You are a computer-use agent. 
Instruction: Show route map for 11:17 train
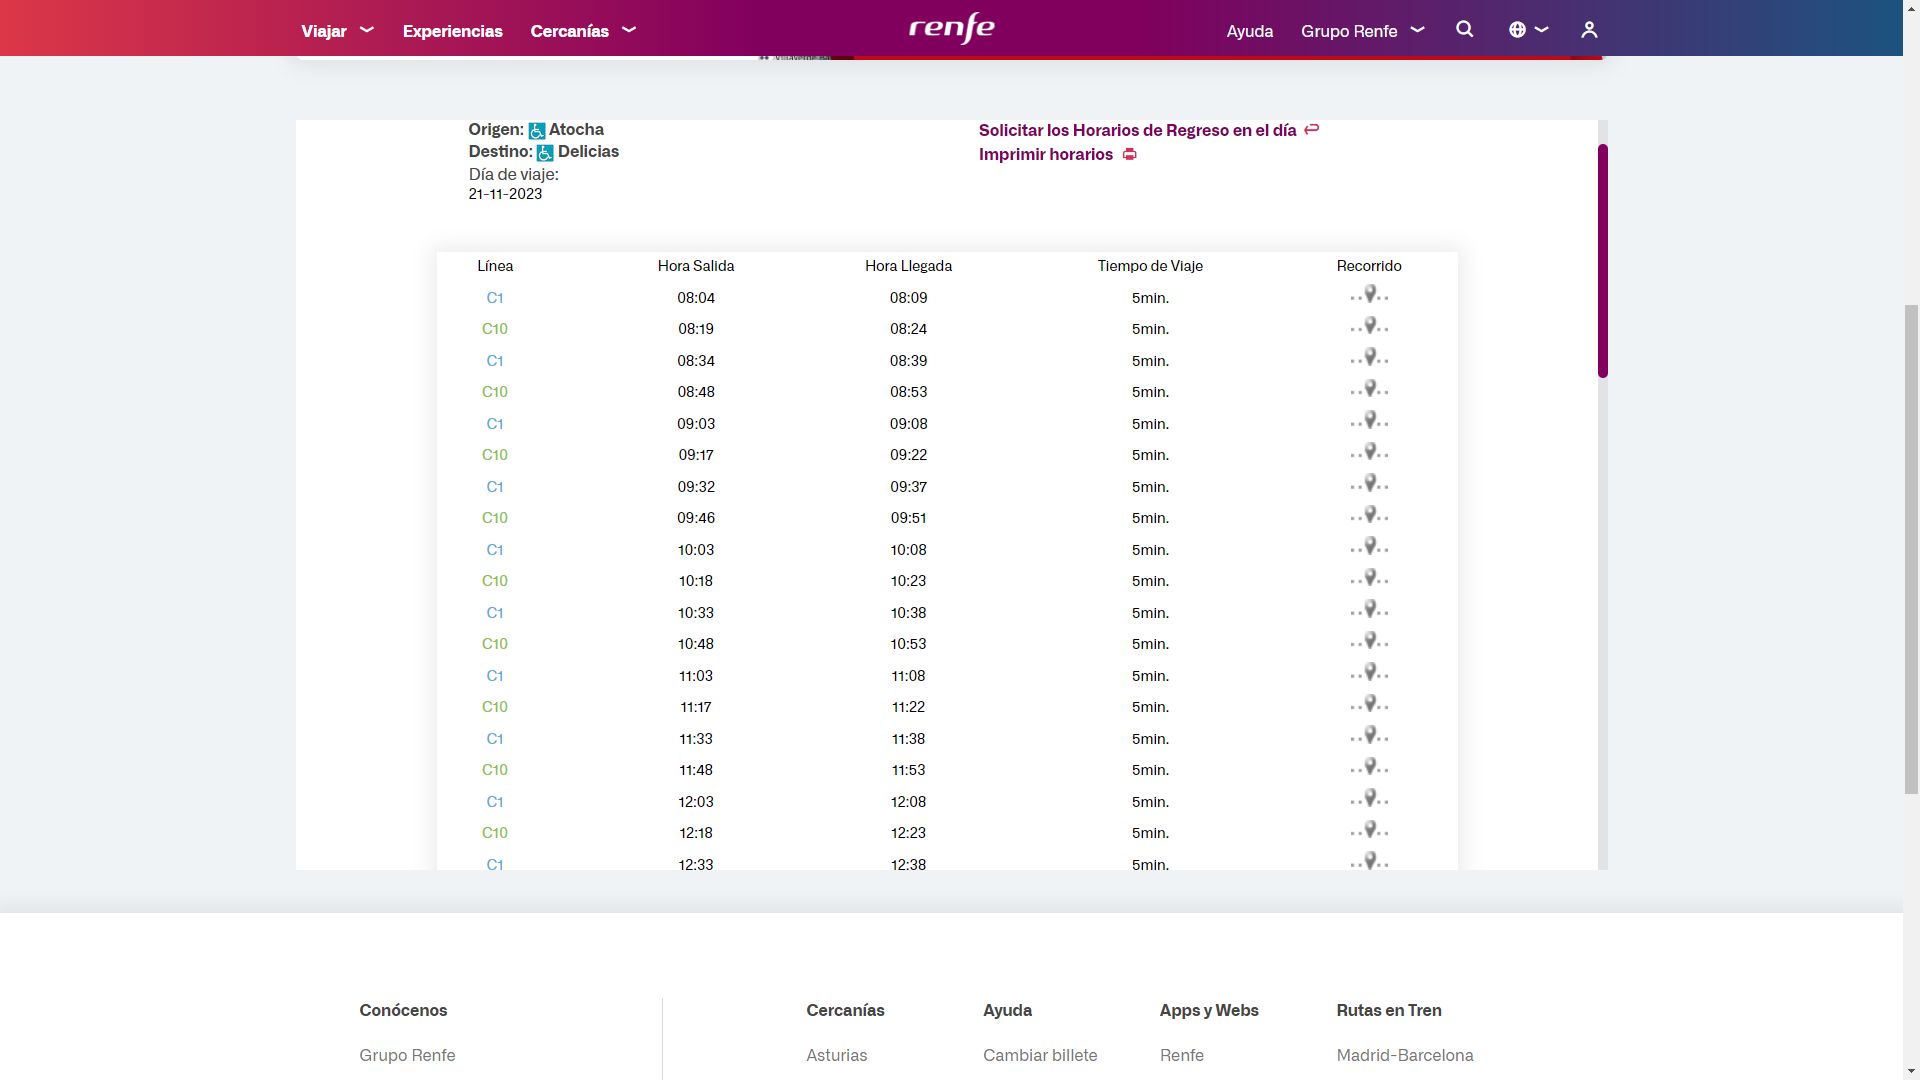point(1369,705)
